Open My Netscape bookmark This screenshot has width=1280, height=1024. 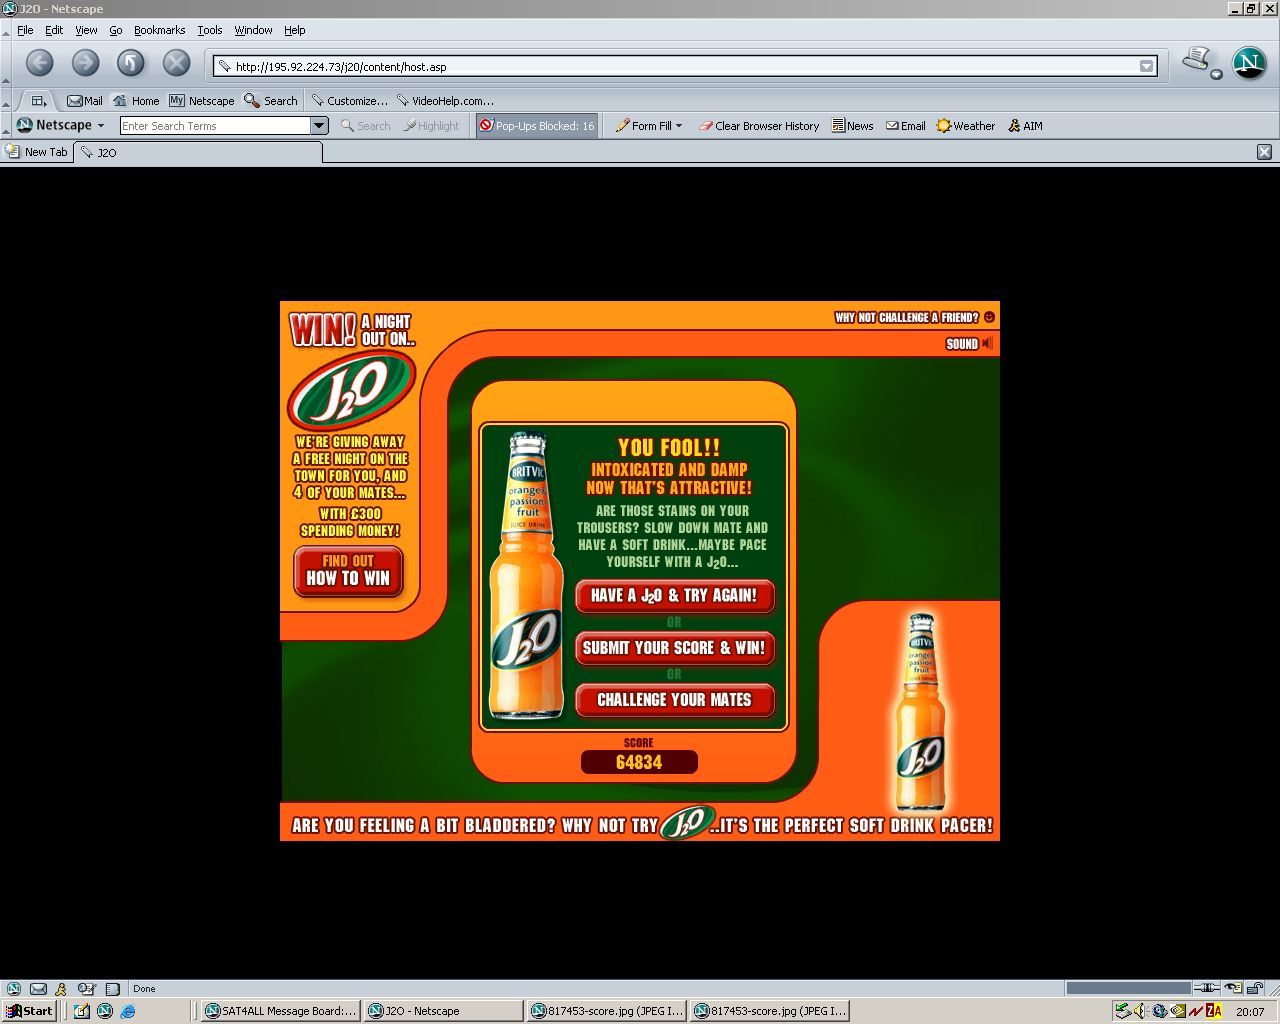pos(202,100)
